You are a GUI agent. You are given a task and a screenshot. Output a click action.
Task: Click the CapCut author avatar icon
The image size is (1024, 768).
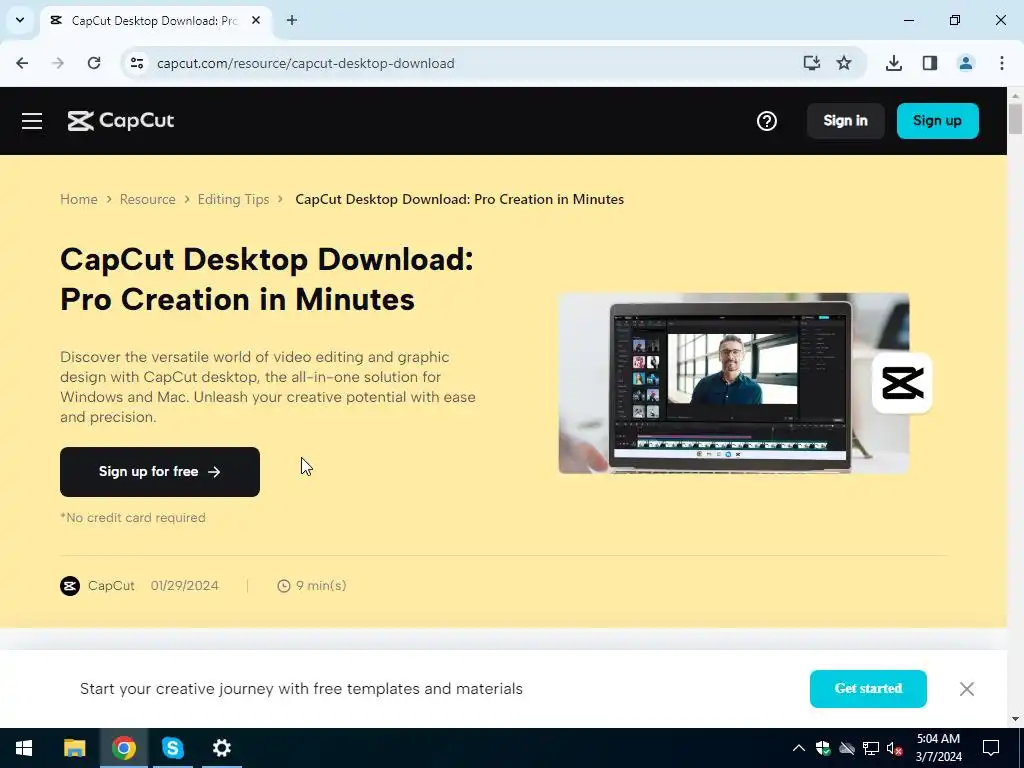coord(70,586)
